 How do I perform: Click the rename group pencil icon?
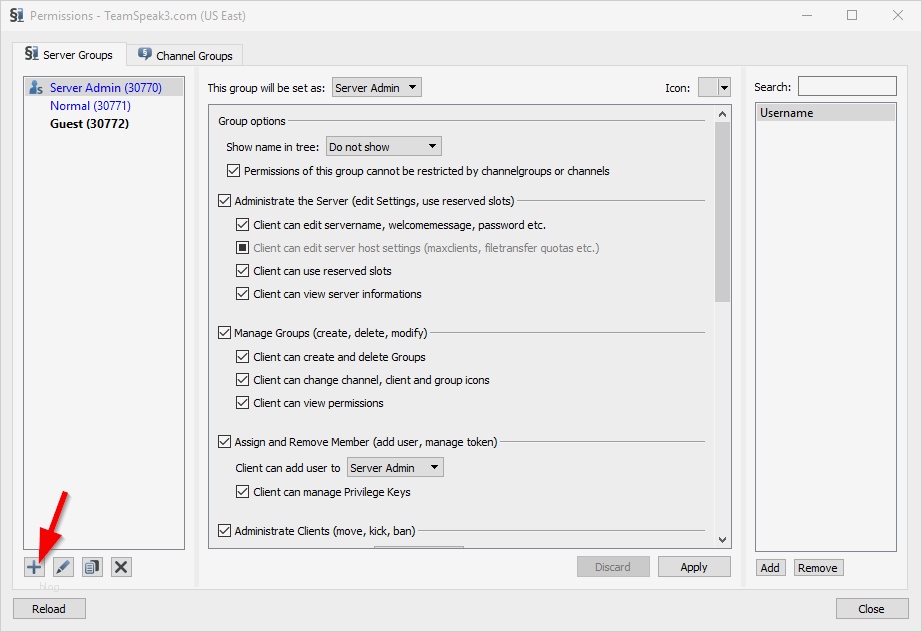pyautogui.click(x=63, y=567)
